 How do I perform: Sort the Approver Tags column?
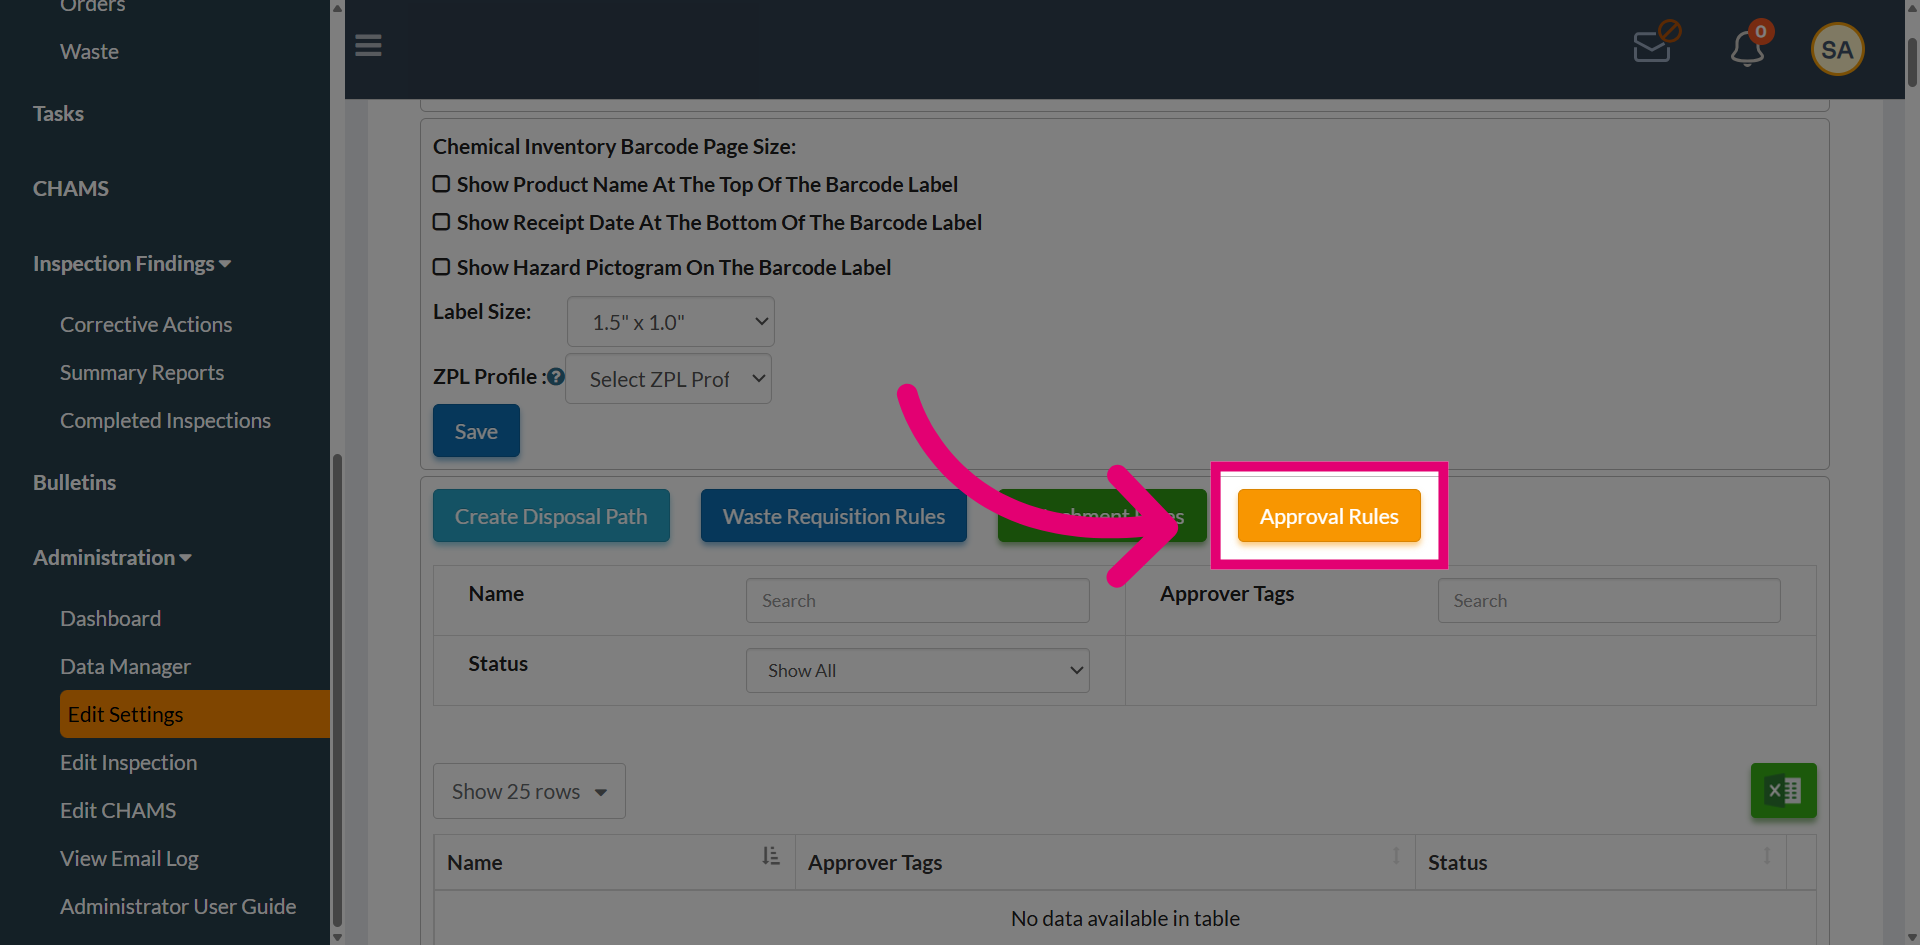pos(1396,856)
